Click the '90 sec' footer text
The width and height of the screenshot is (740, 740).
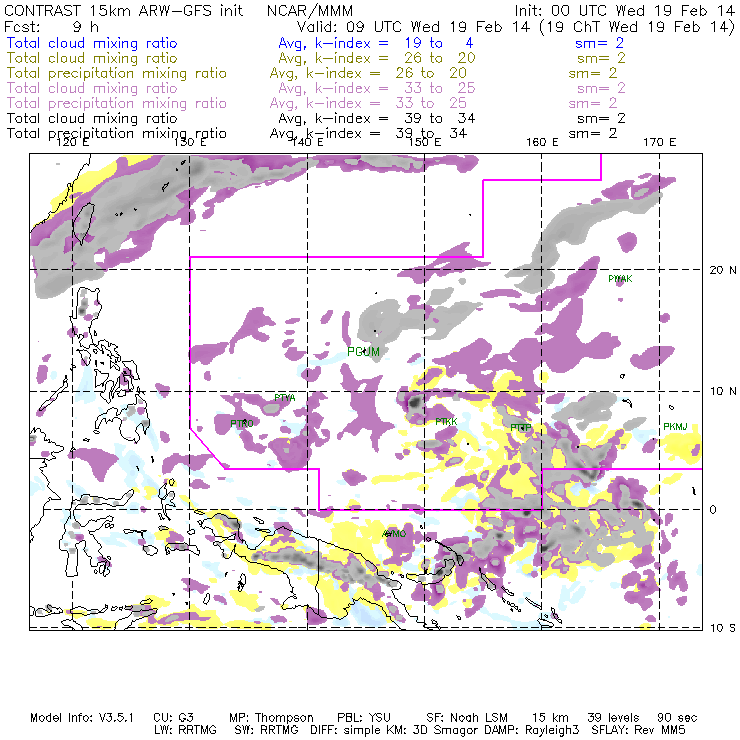[677, 718]
